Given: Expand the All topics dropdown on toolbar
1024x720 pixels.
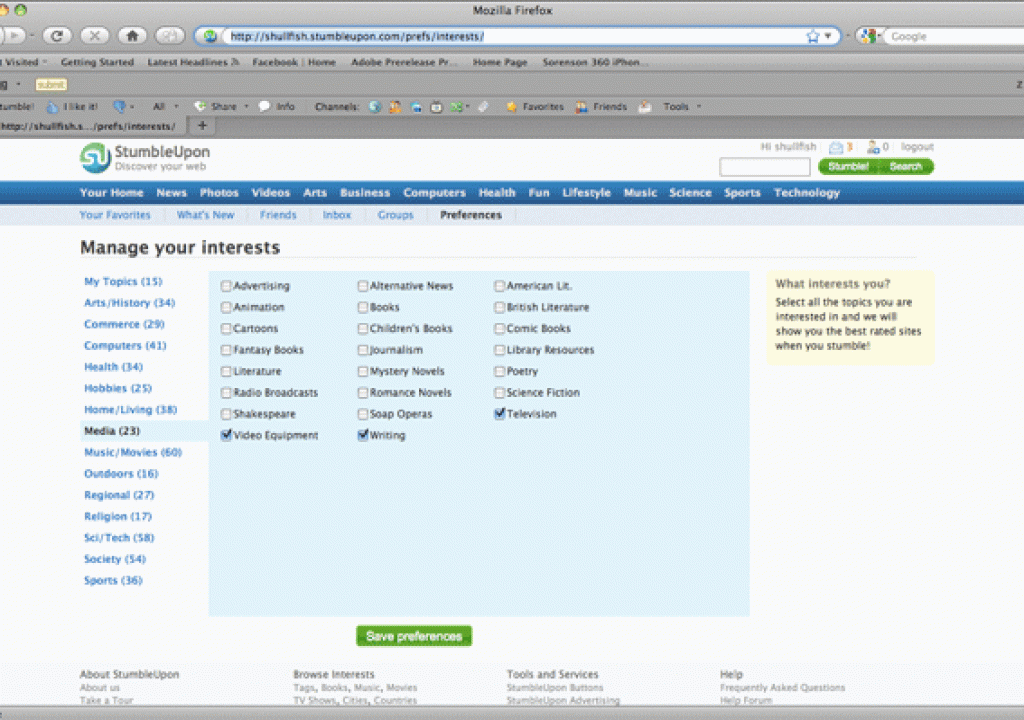Looking at the screenshot, I should (164, 106).
